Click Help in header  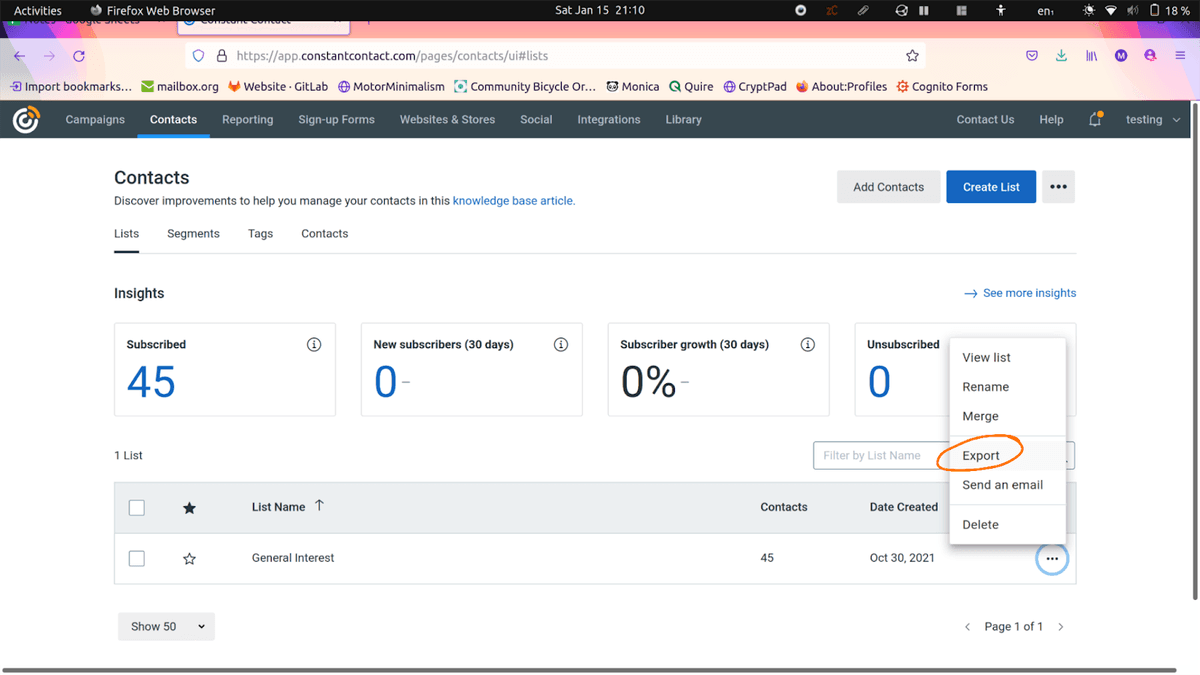click(1051, 119)
